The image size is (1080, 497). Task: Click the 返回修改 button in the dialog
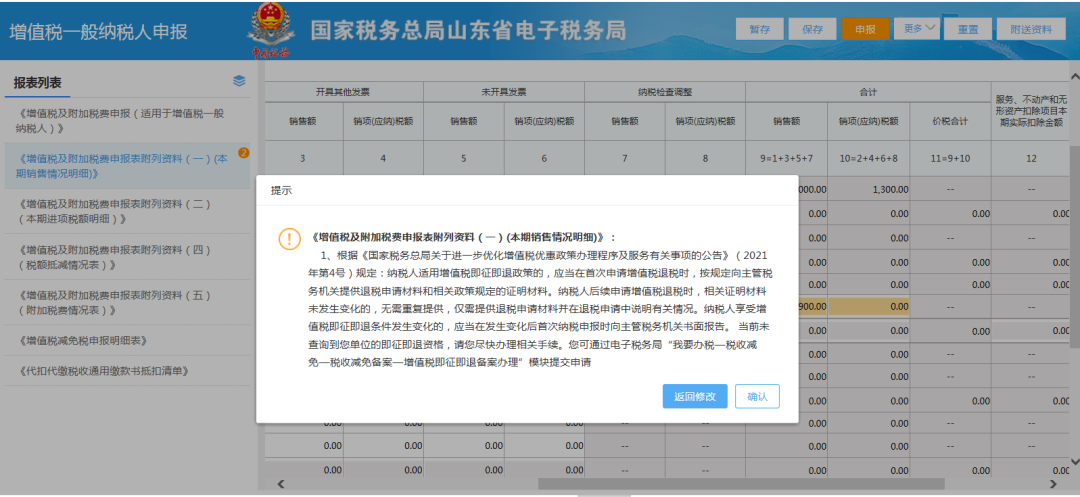pyautogui.click(x=695, y=396)
